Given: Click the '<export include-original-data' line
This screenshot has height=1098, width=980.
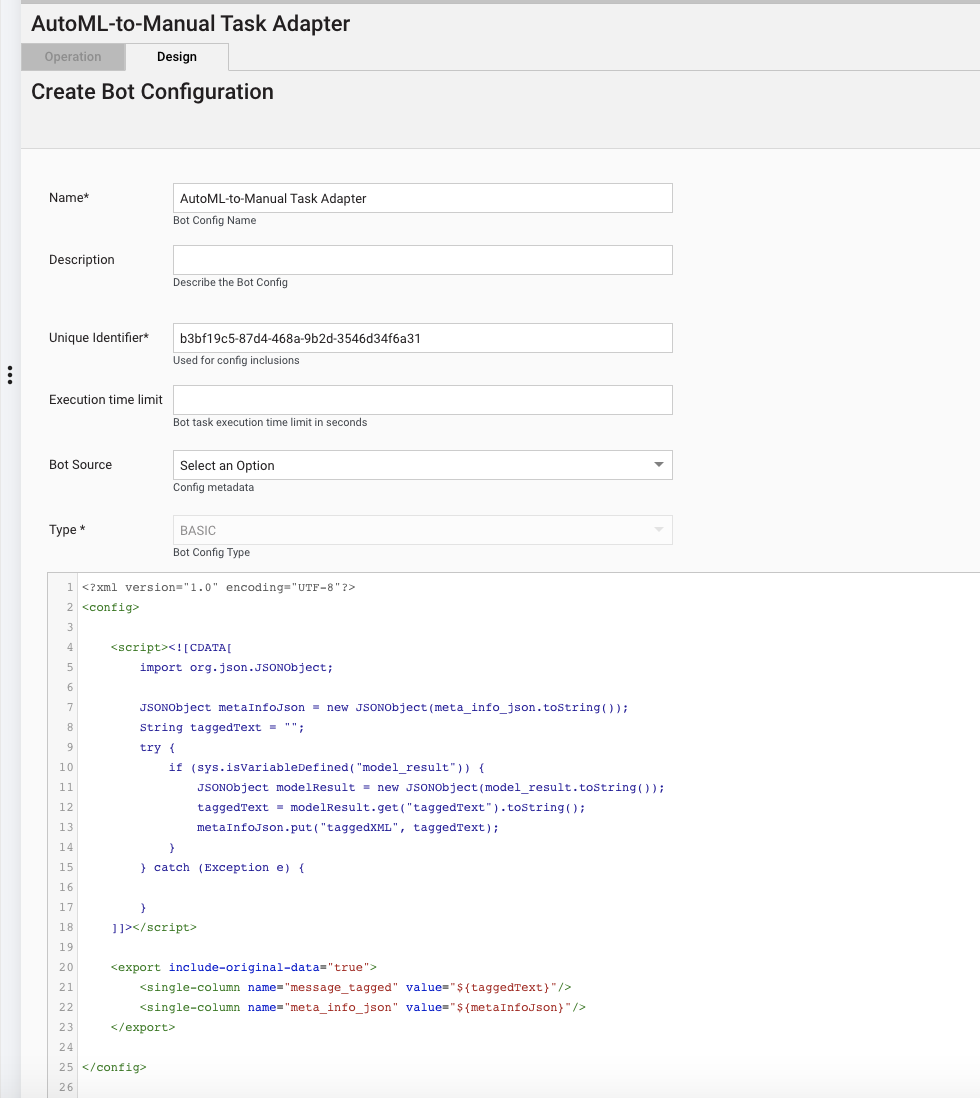Looking at the screenshot, I should point(244,967).
